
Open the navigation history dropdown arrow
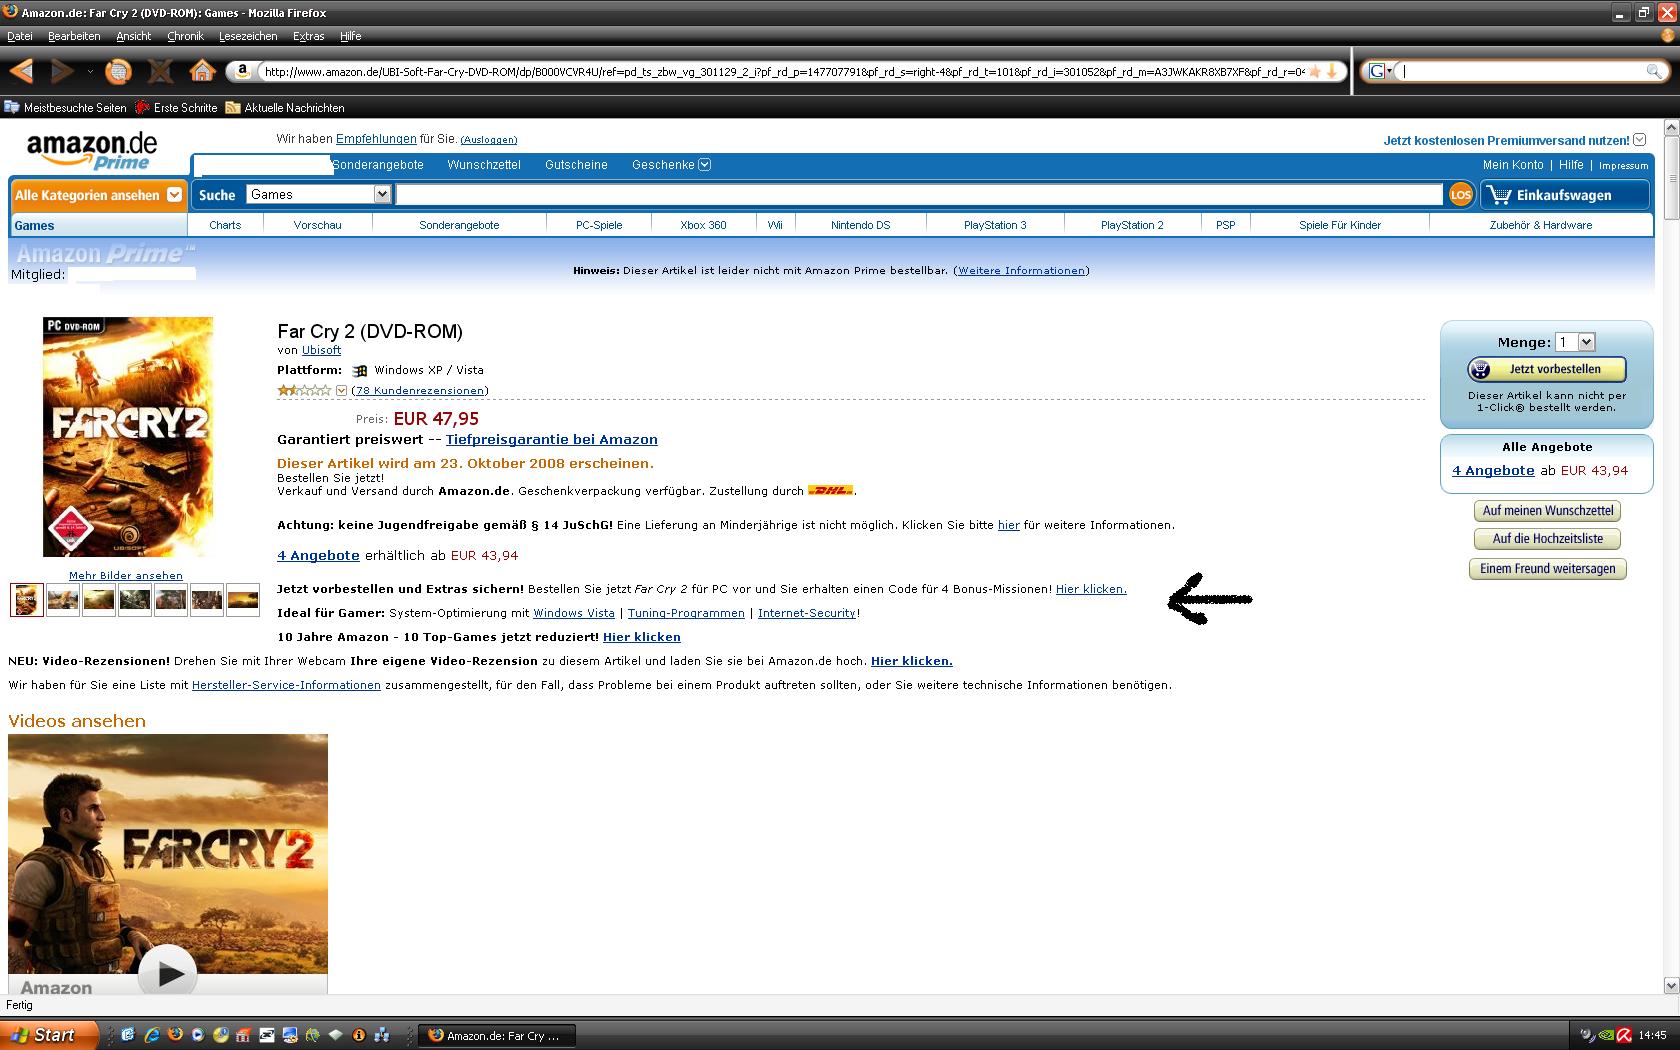[x=90, y=71]
